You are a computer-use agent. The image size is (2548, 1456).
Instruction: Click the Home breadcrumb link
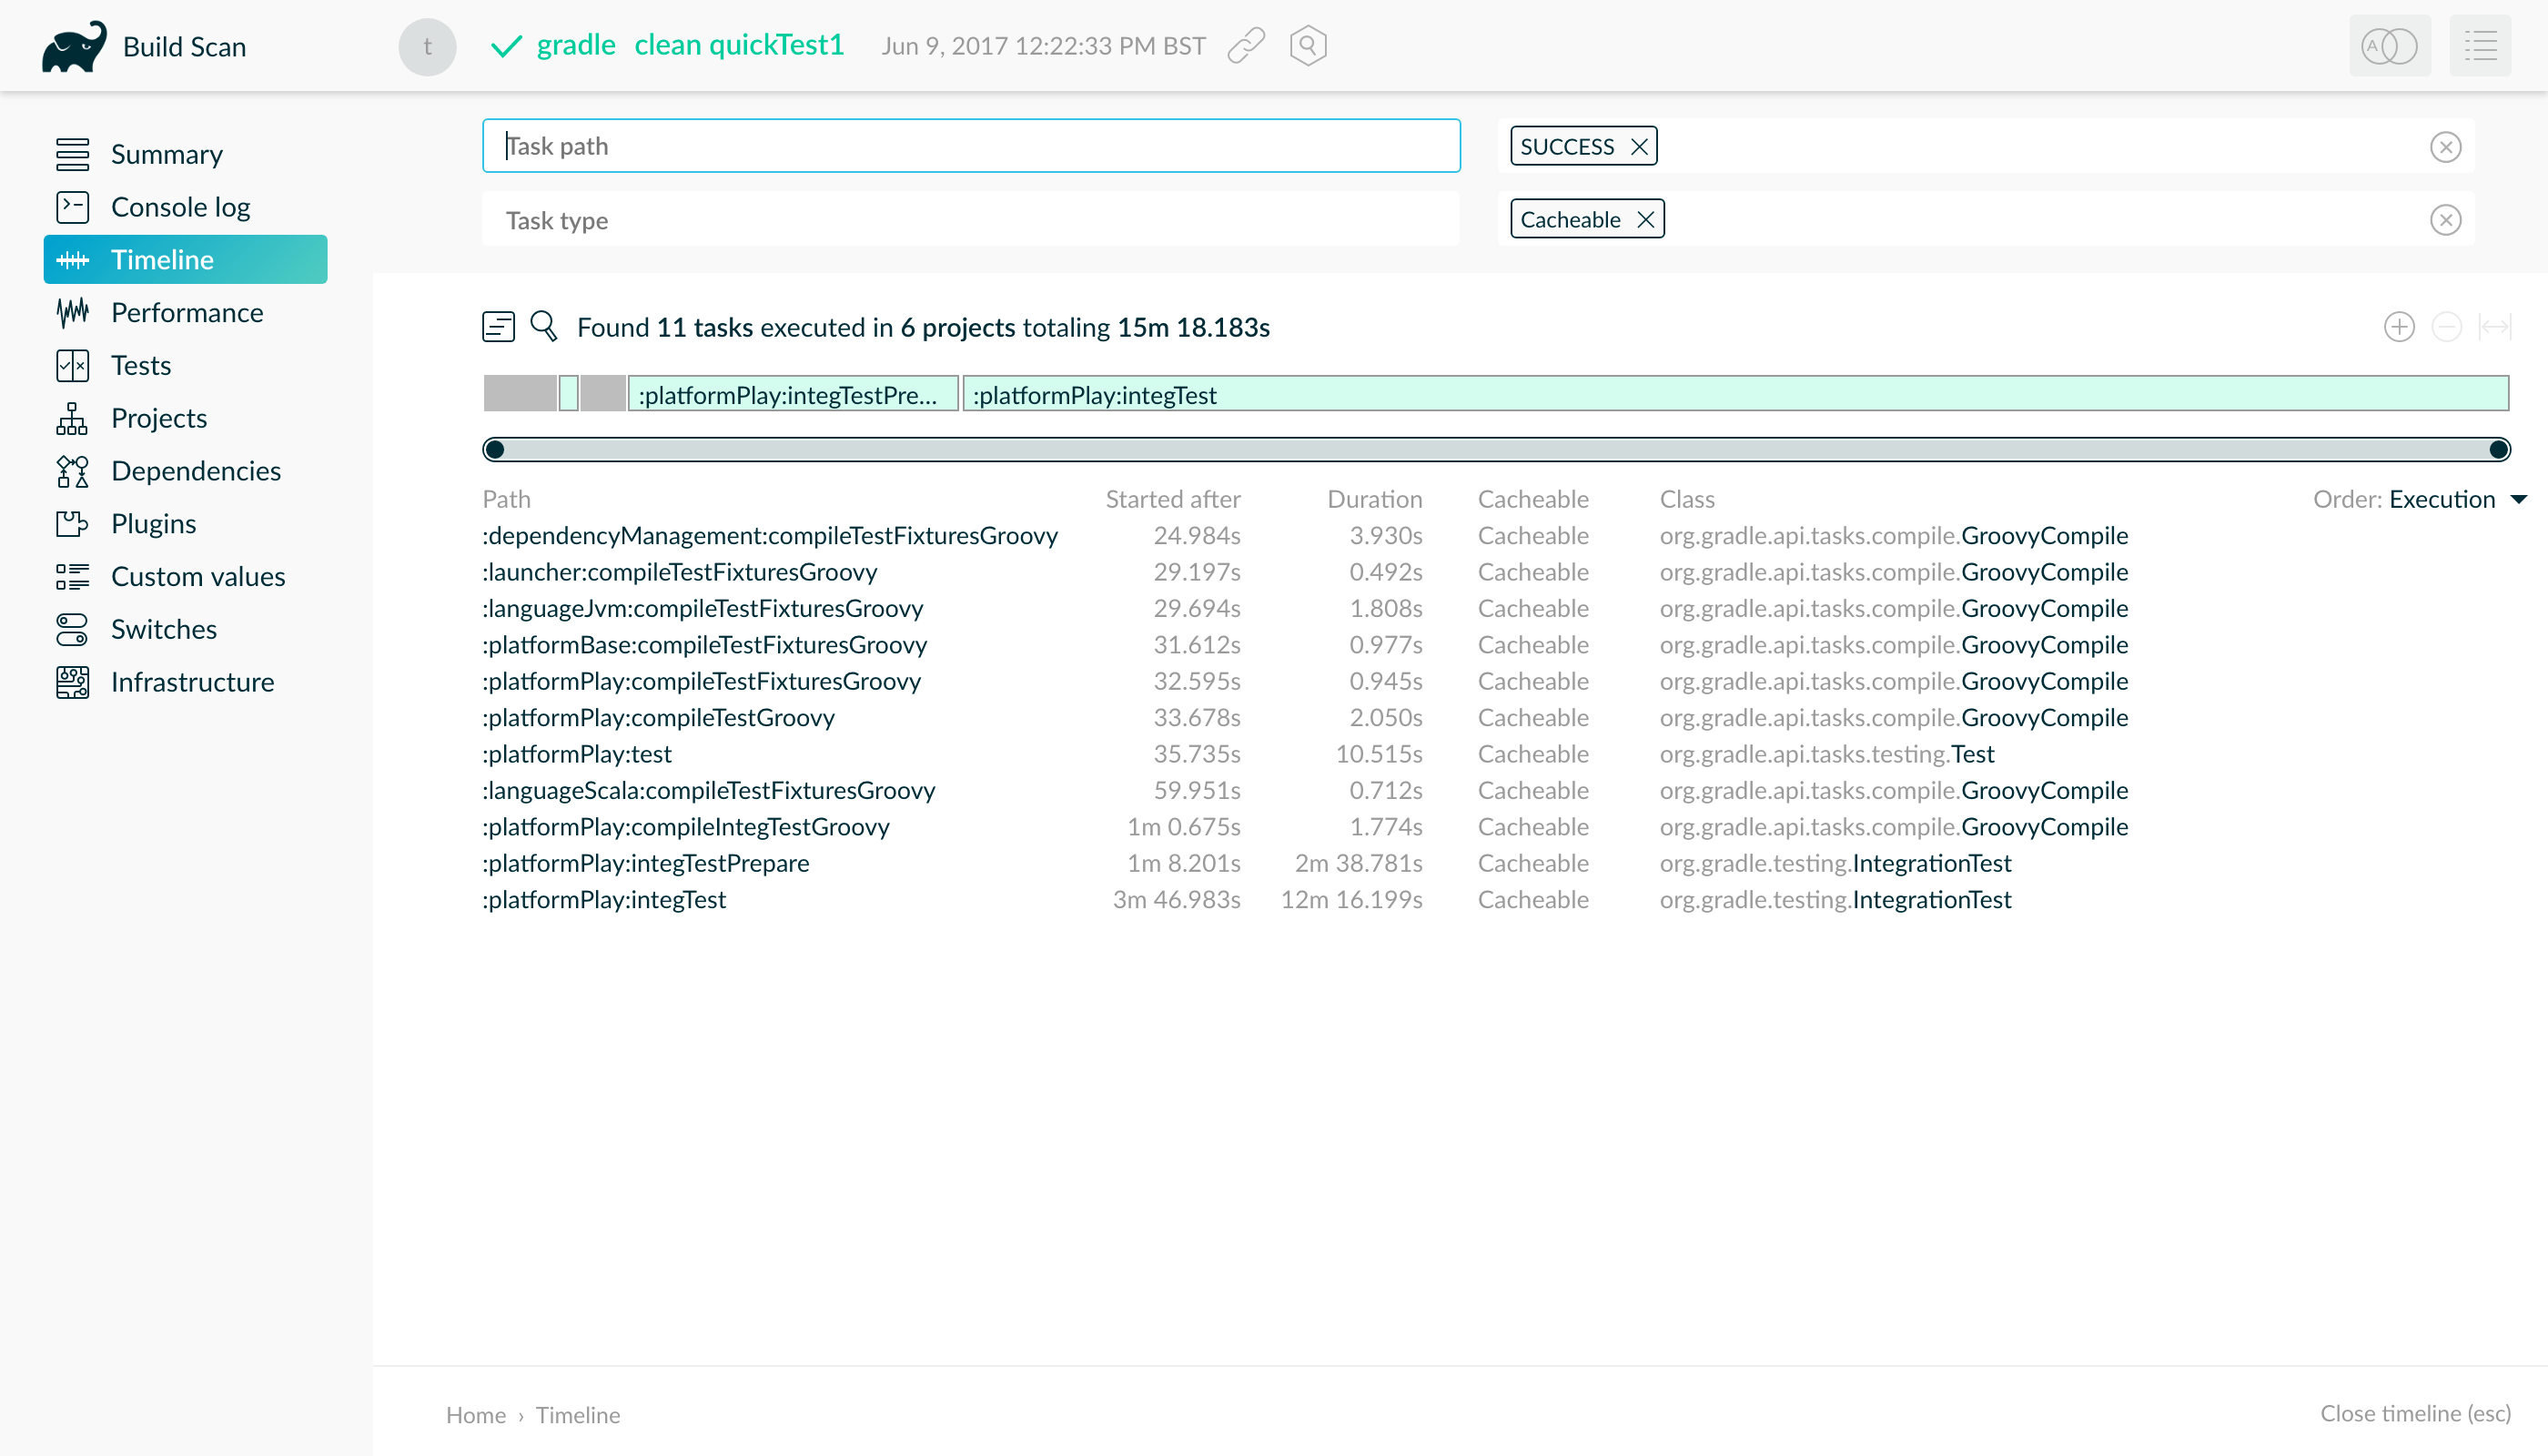click(x=475, y=1414)
